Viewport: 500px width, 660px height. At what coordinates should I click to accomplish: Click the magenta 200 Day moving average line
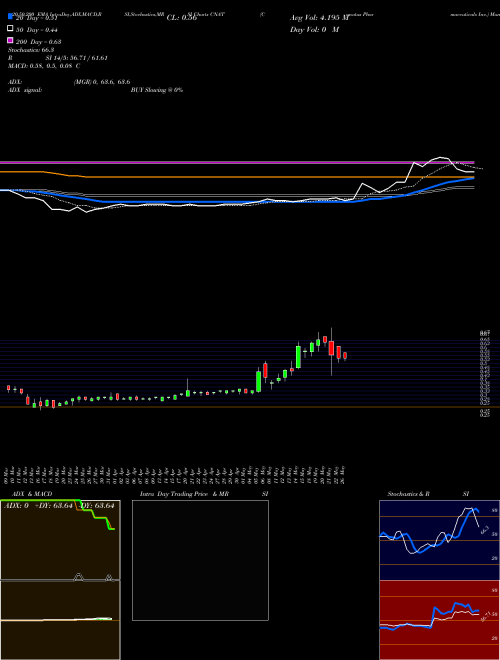(237, 162)
